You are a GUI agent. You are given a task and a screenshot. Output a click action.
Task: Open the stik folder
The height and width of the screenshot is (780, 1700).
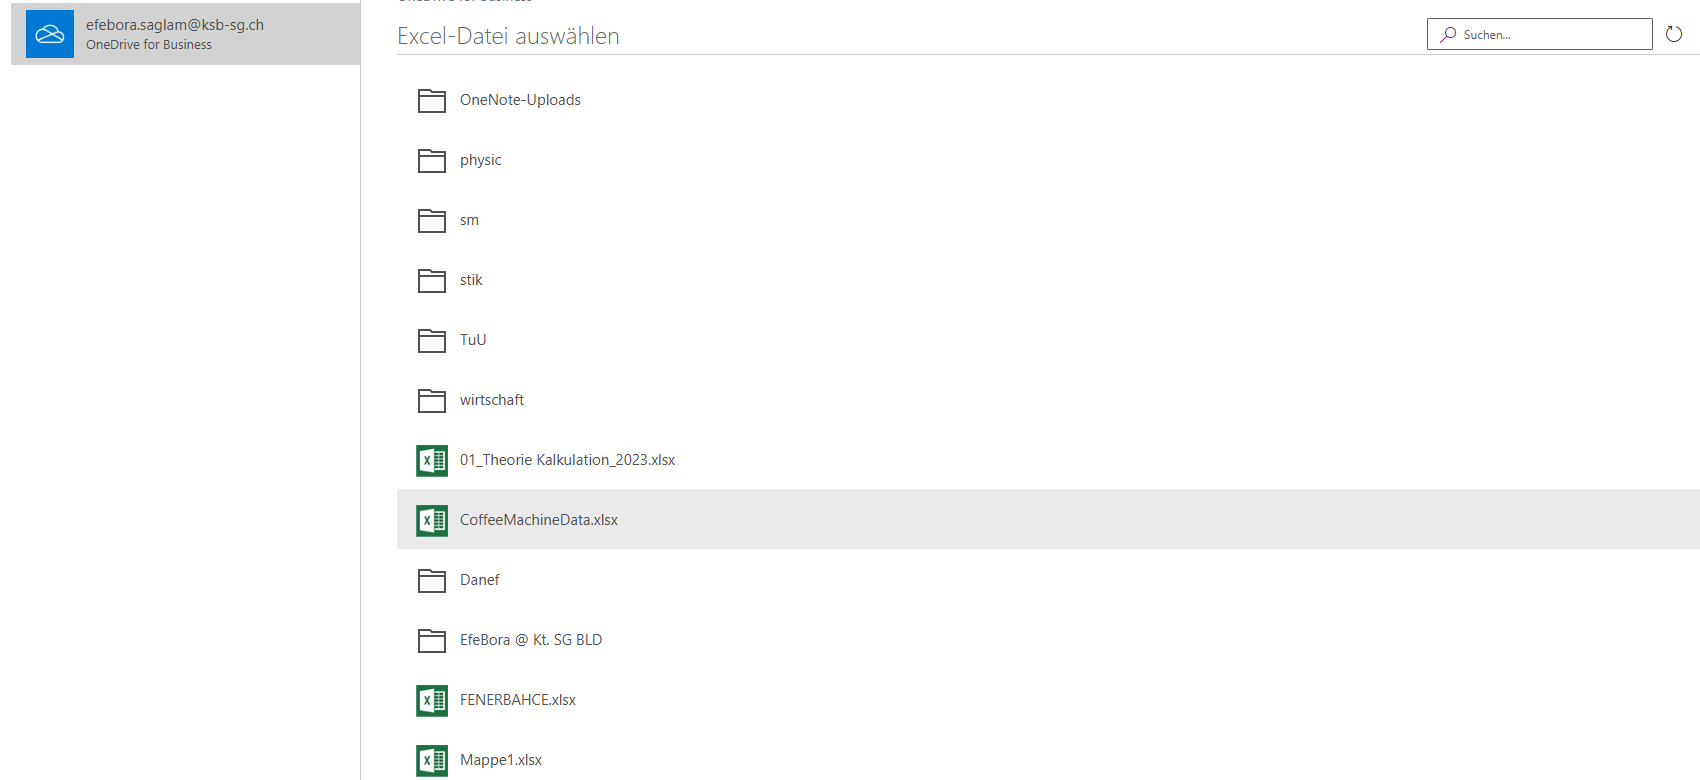coord(471,280)
